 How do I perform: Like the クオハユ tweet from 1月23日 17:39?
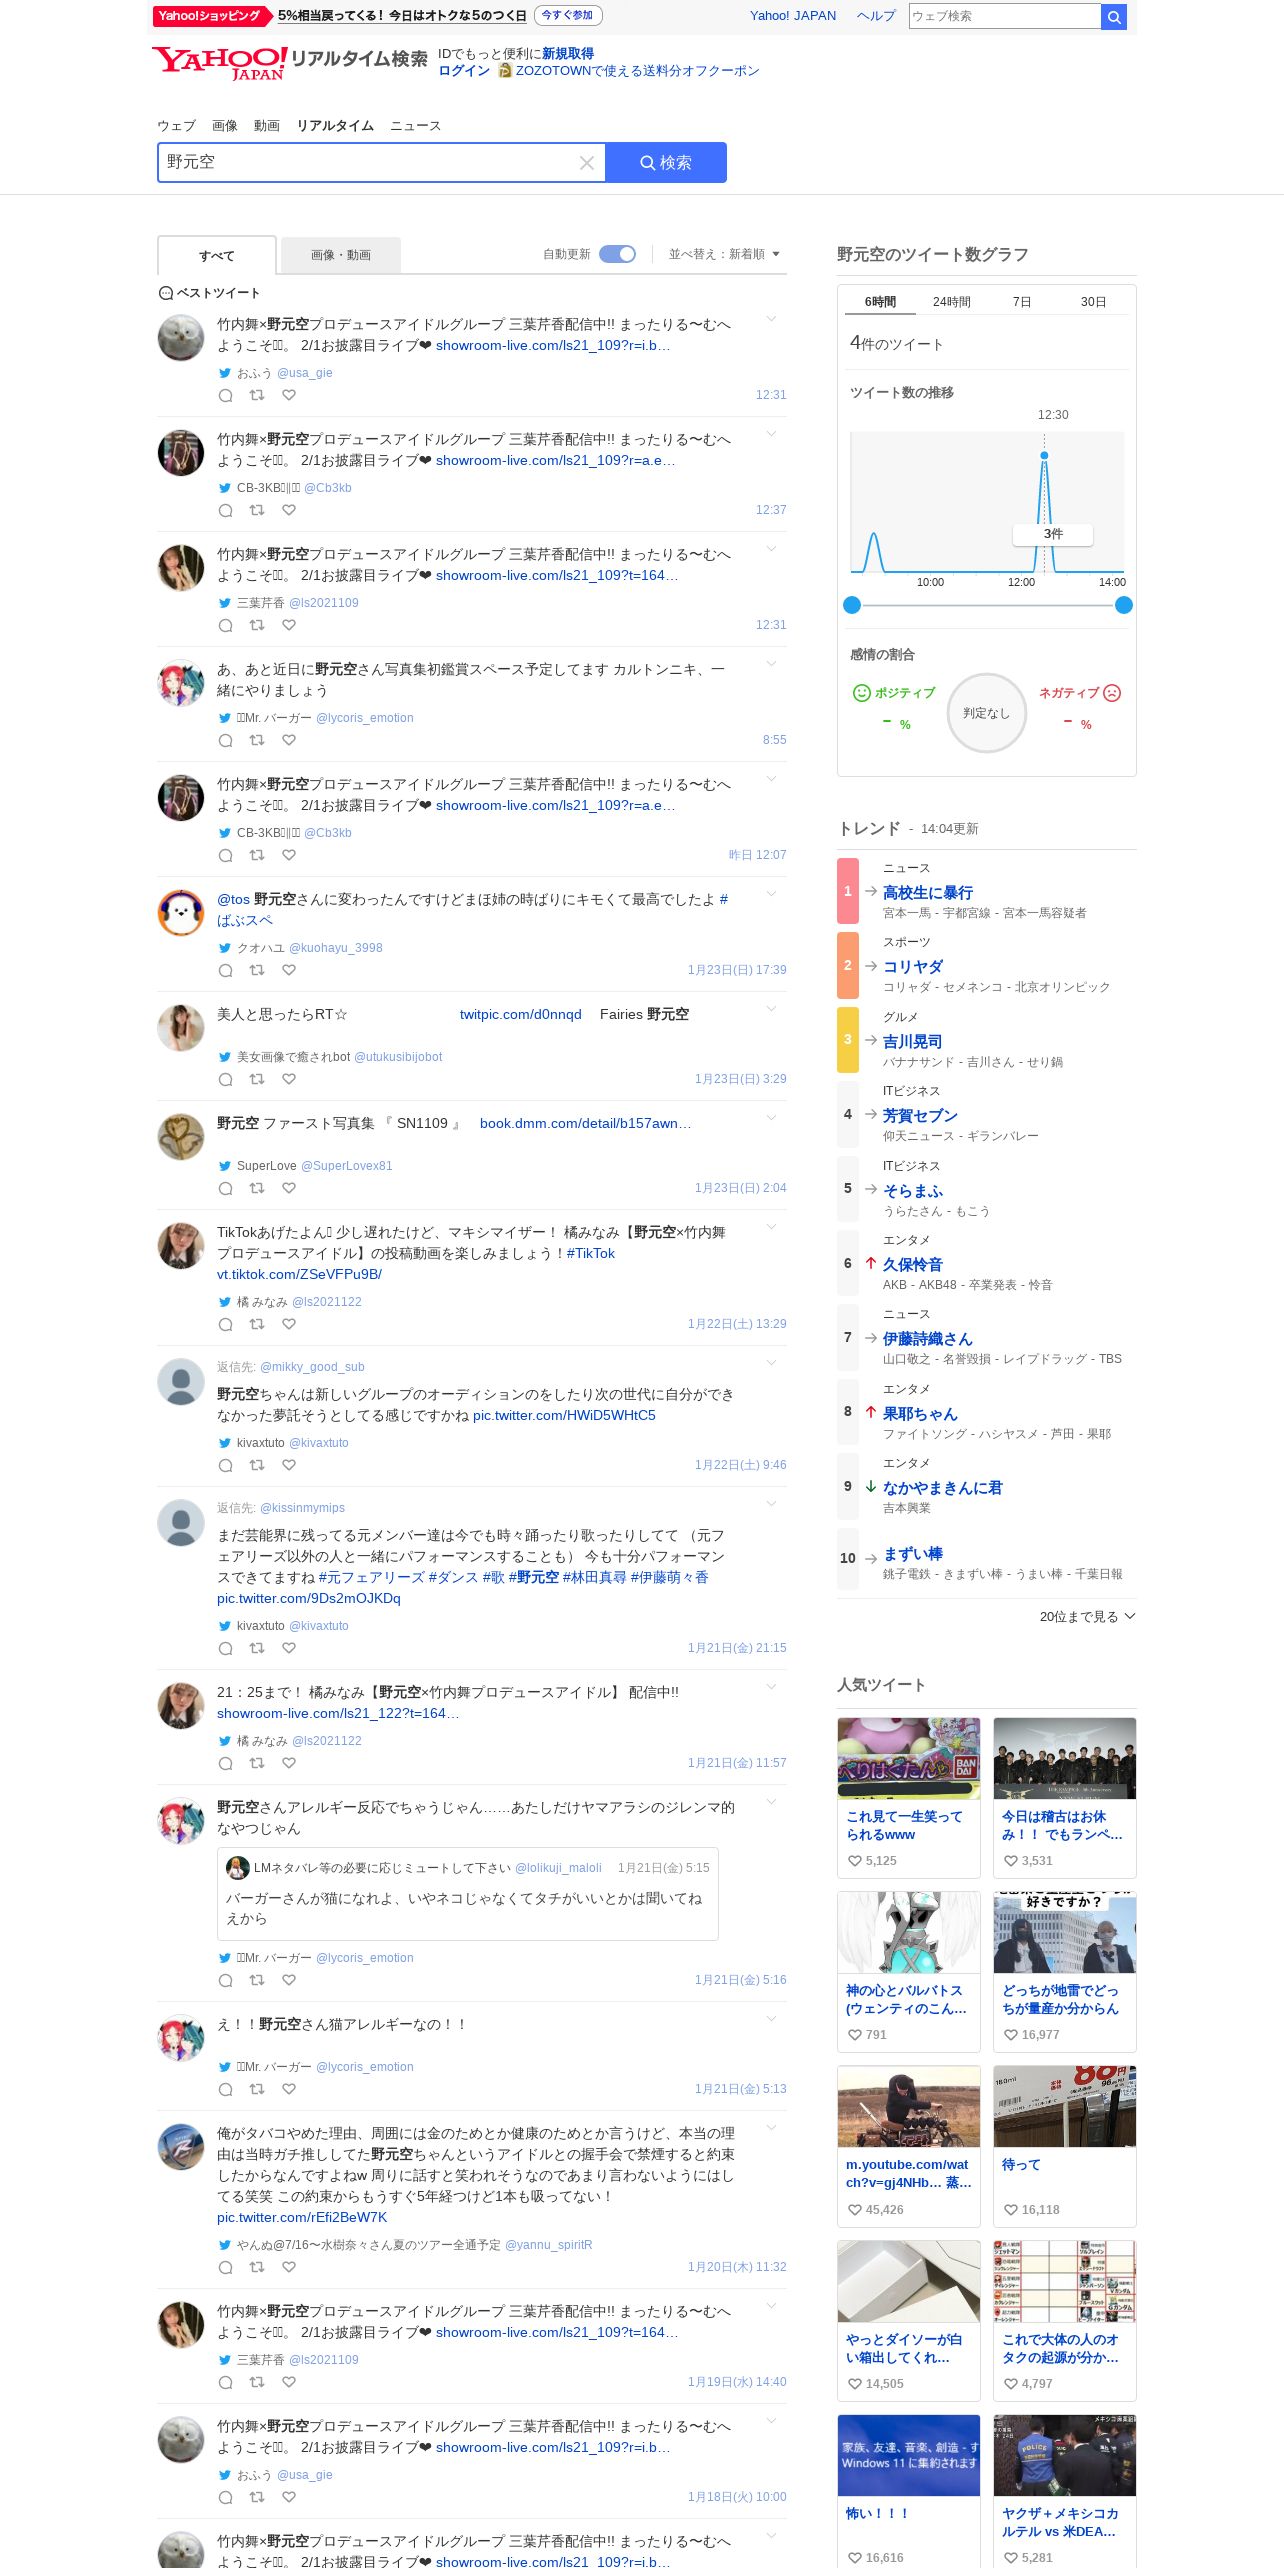pos(289,970)
